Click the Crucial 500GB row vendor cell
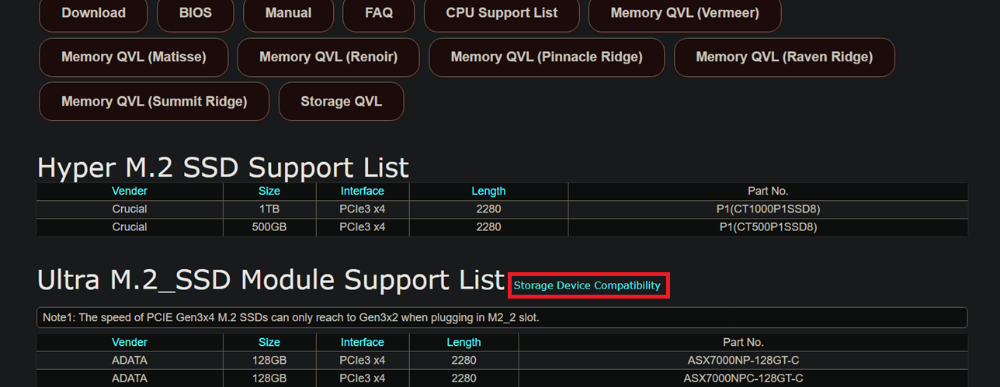Image resolution: width=1000 pixels, height=387 pixels. [129, 227]
